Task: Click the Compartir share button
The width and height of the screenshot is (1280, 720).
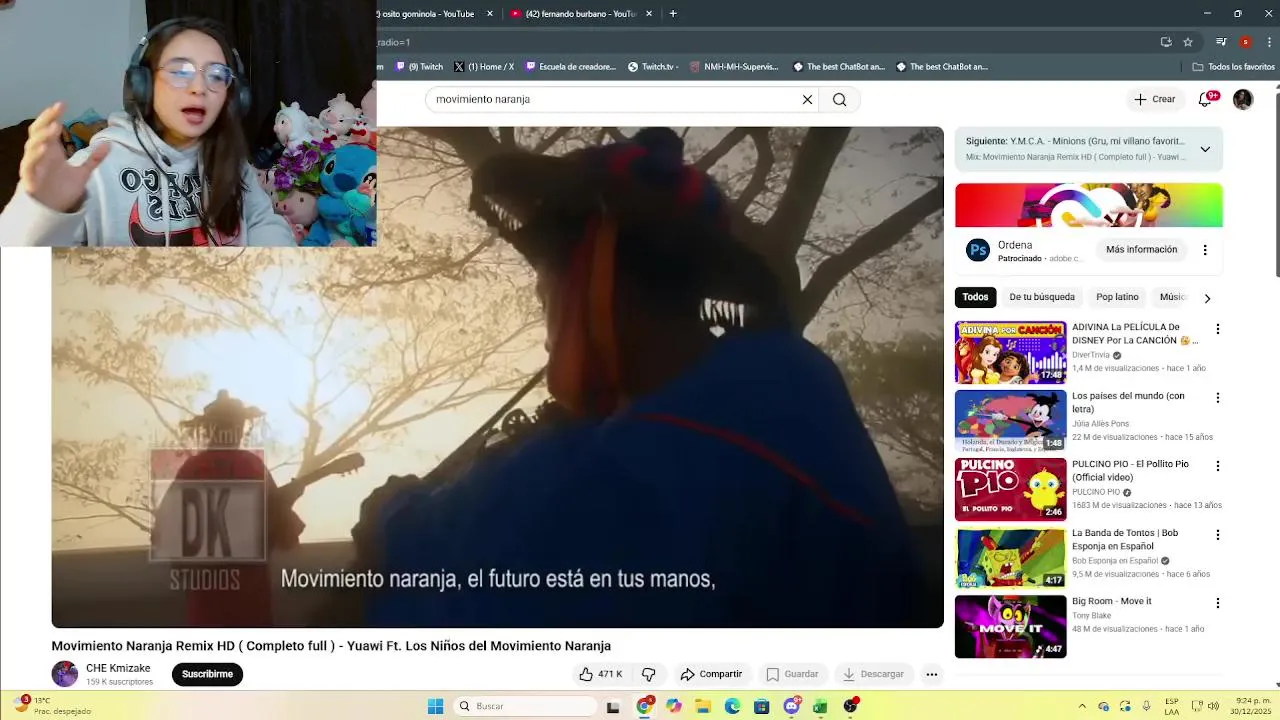Action: [x=711, y=674]
